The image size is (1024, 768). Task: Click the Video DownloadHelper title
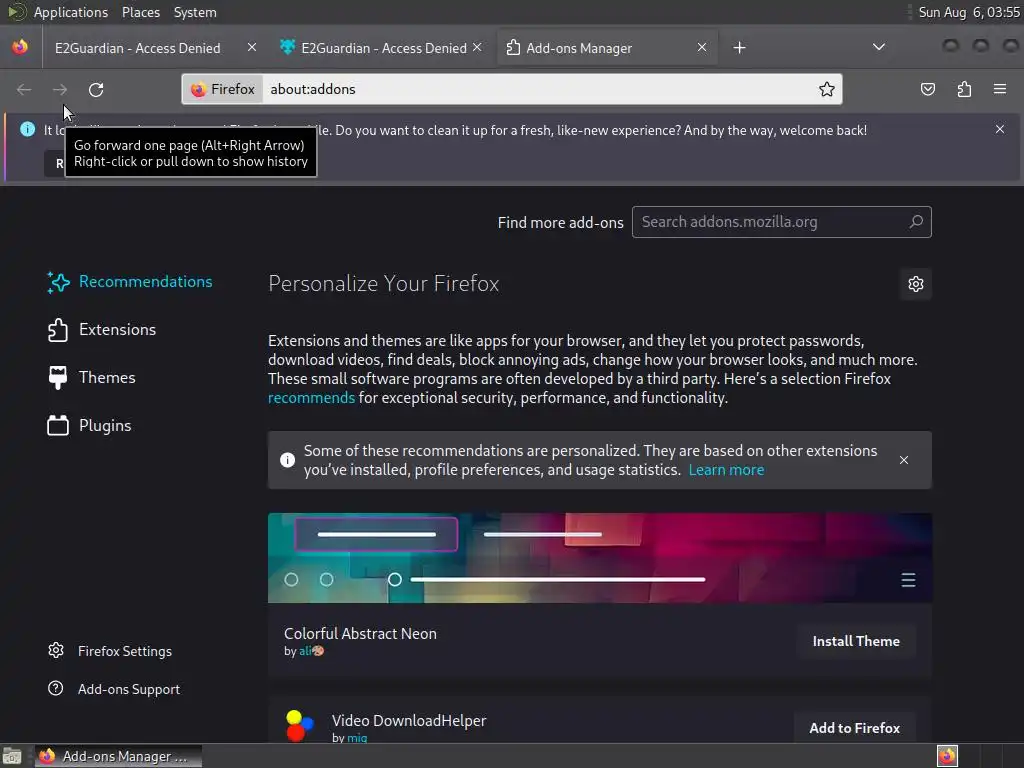409,720
